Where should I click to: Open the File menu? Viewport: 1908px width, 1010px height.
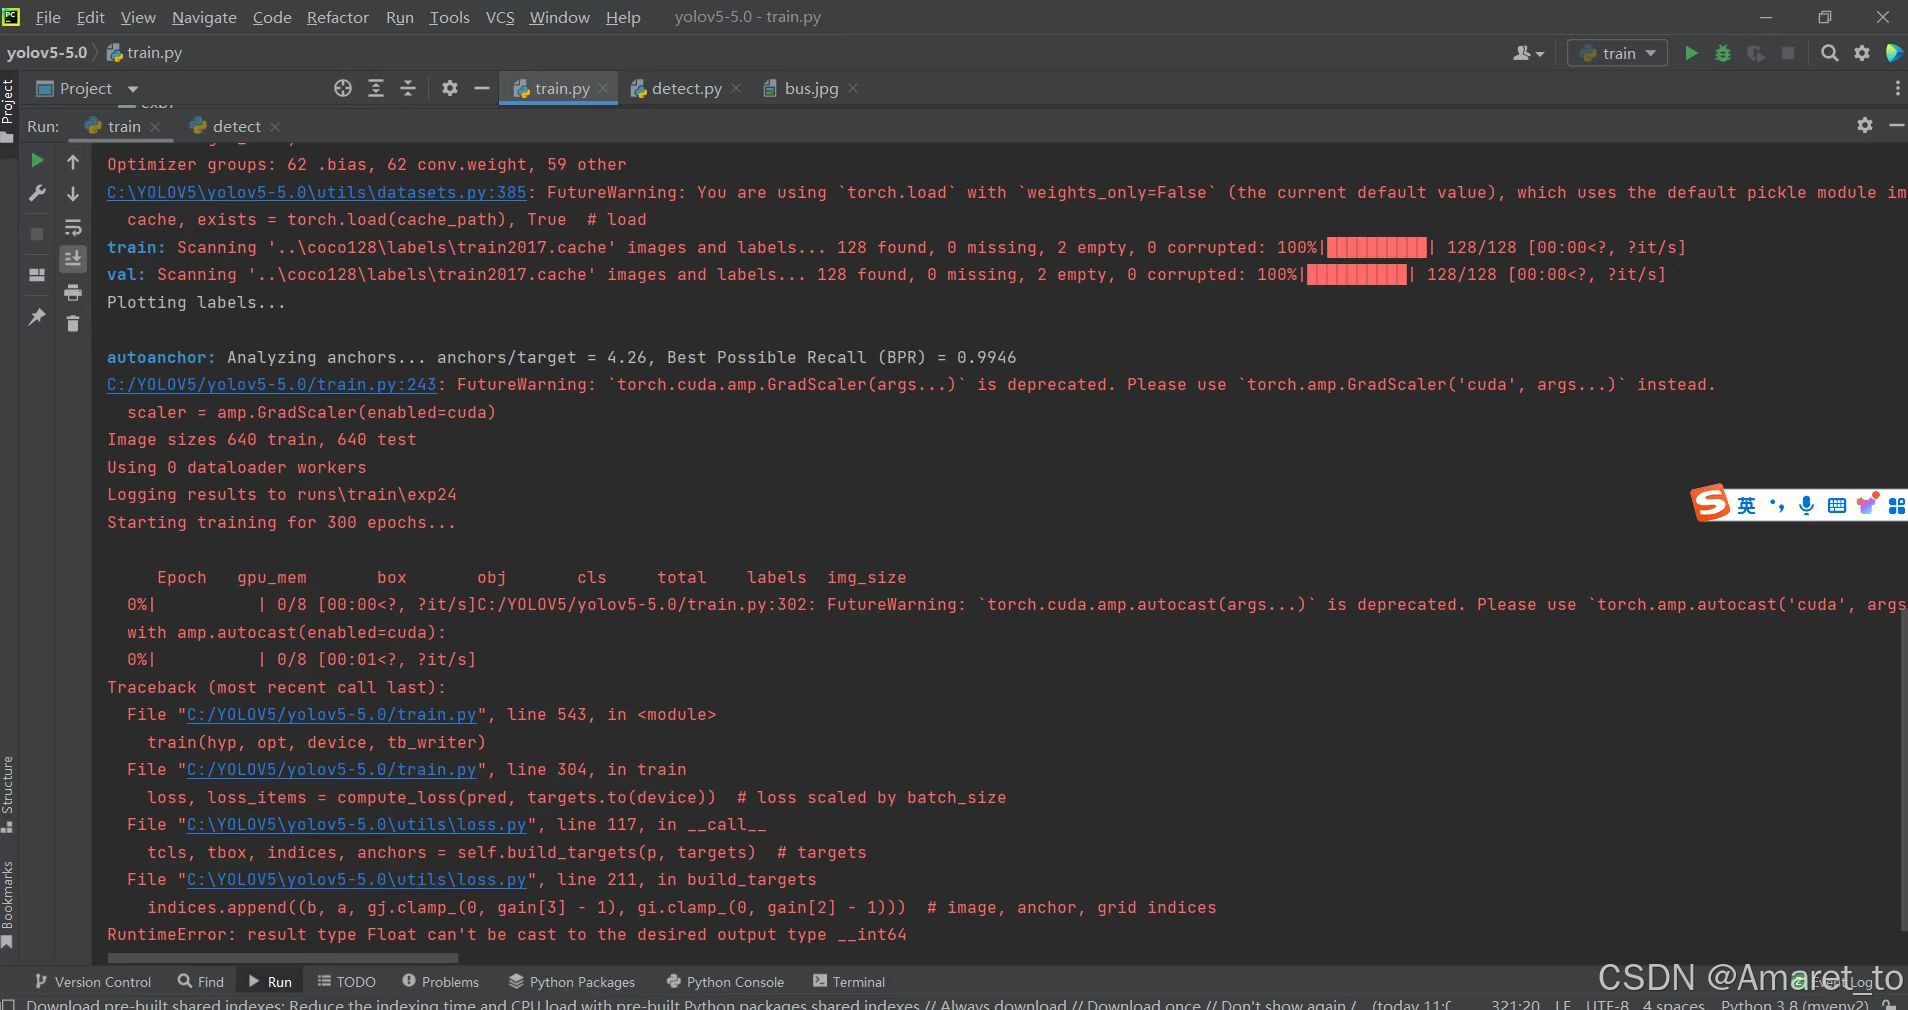click(47, 17)
